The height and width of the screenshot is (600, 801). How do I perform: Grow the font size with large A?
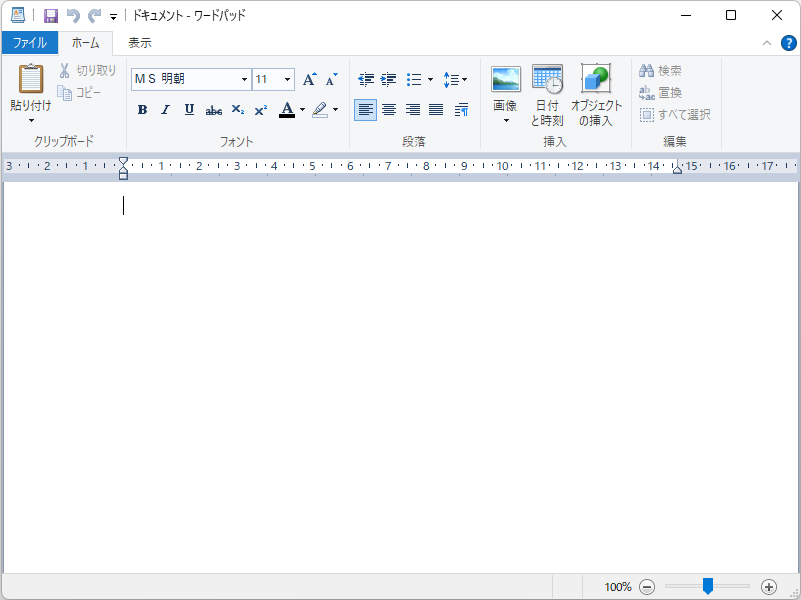pos(310,79)
